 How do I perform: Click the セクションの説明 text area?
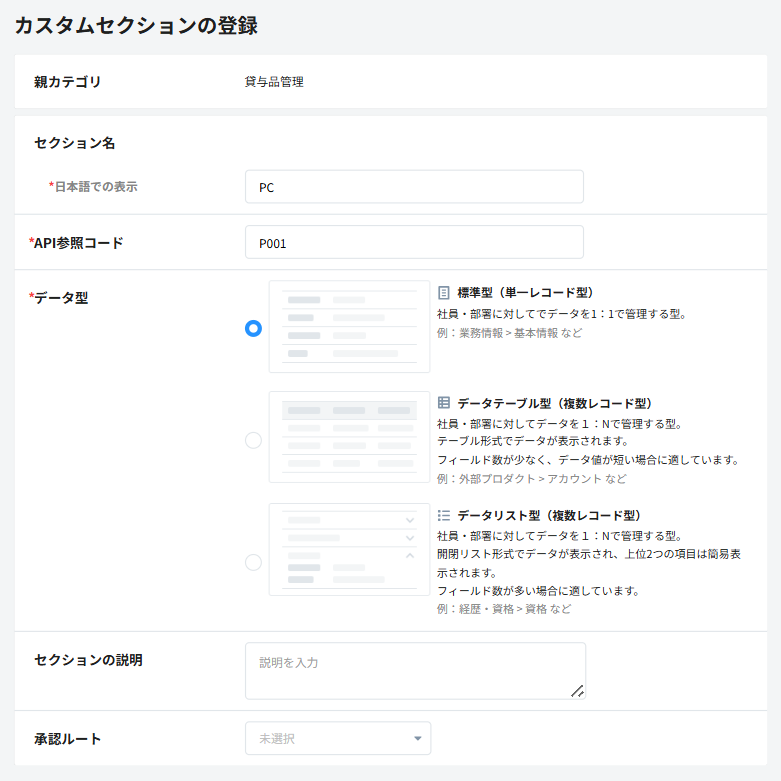[x=415, y=671]
